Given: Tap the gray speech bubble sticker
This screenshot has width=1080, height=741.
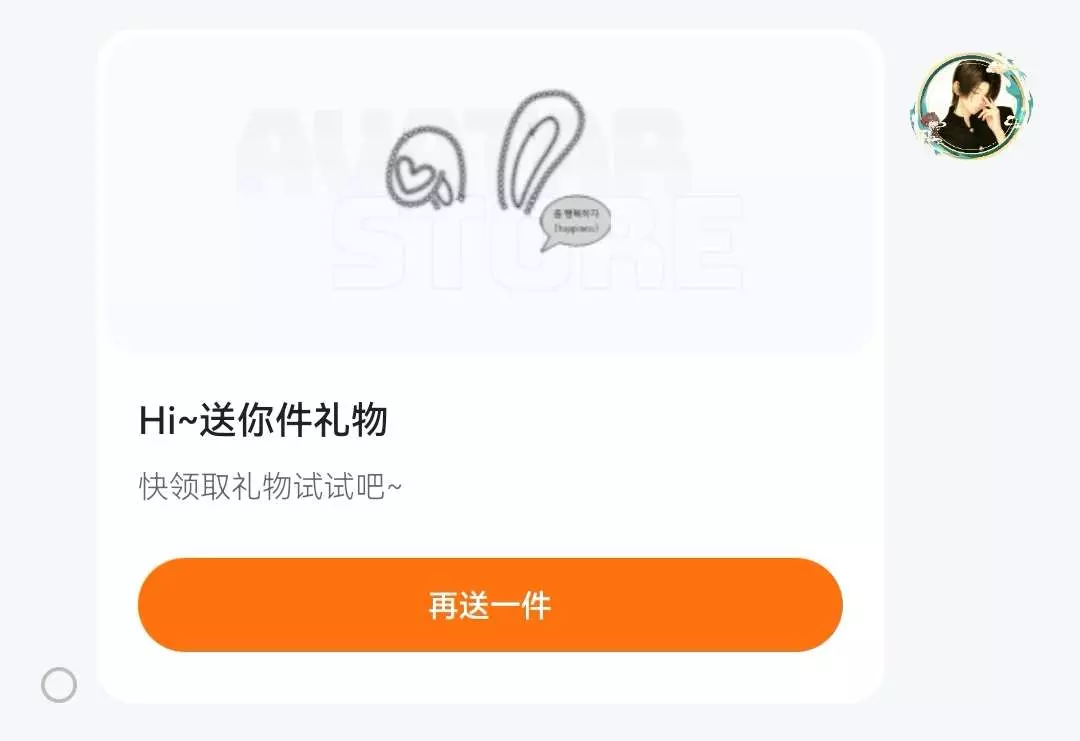Looking at the screenshot, I should click(x=575, y=222).
